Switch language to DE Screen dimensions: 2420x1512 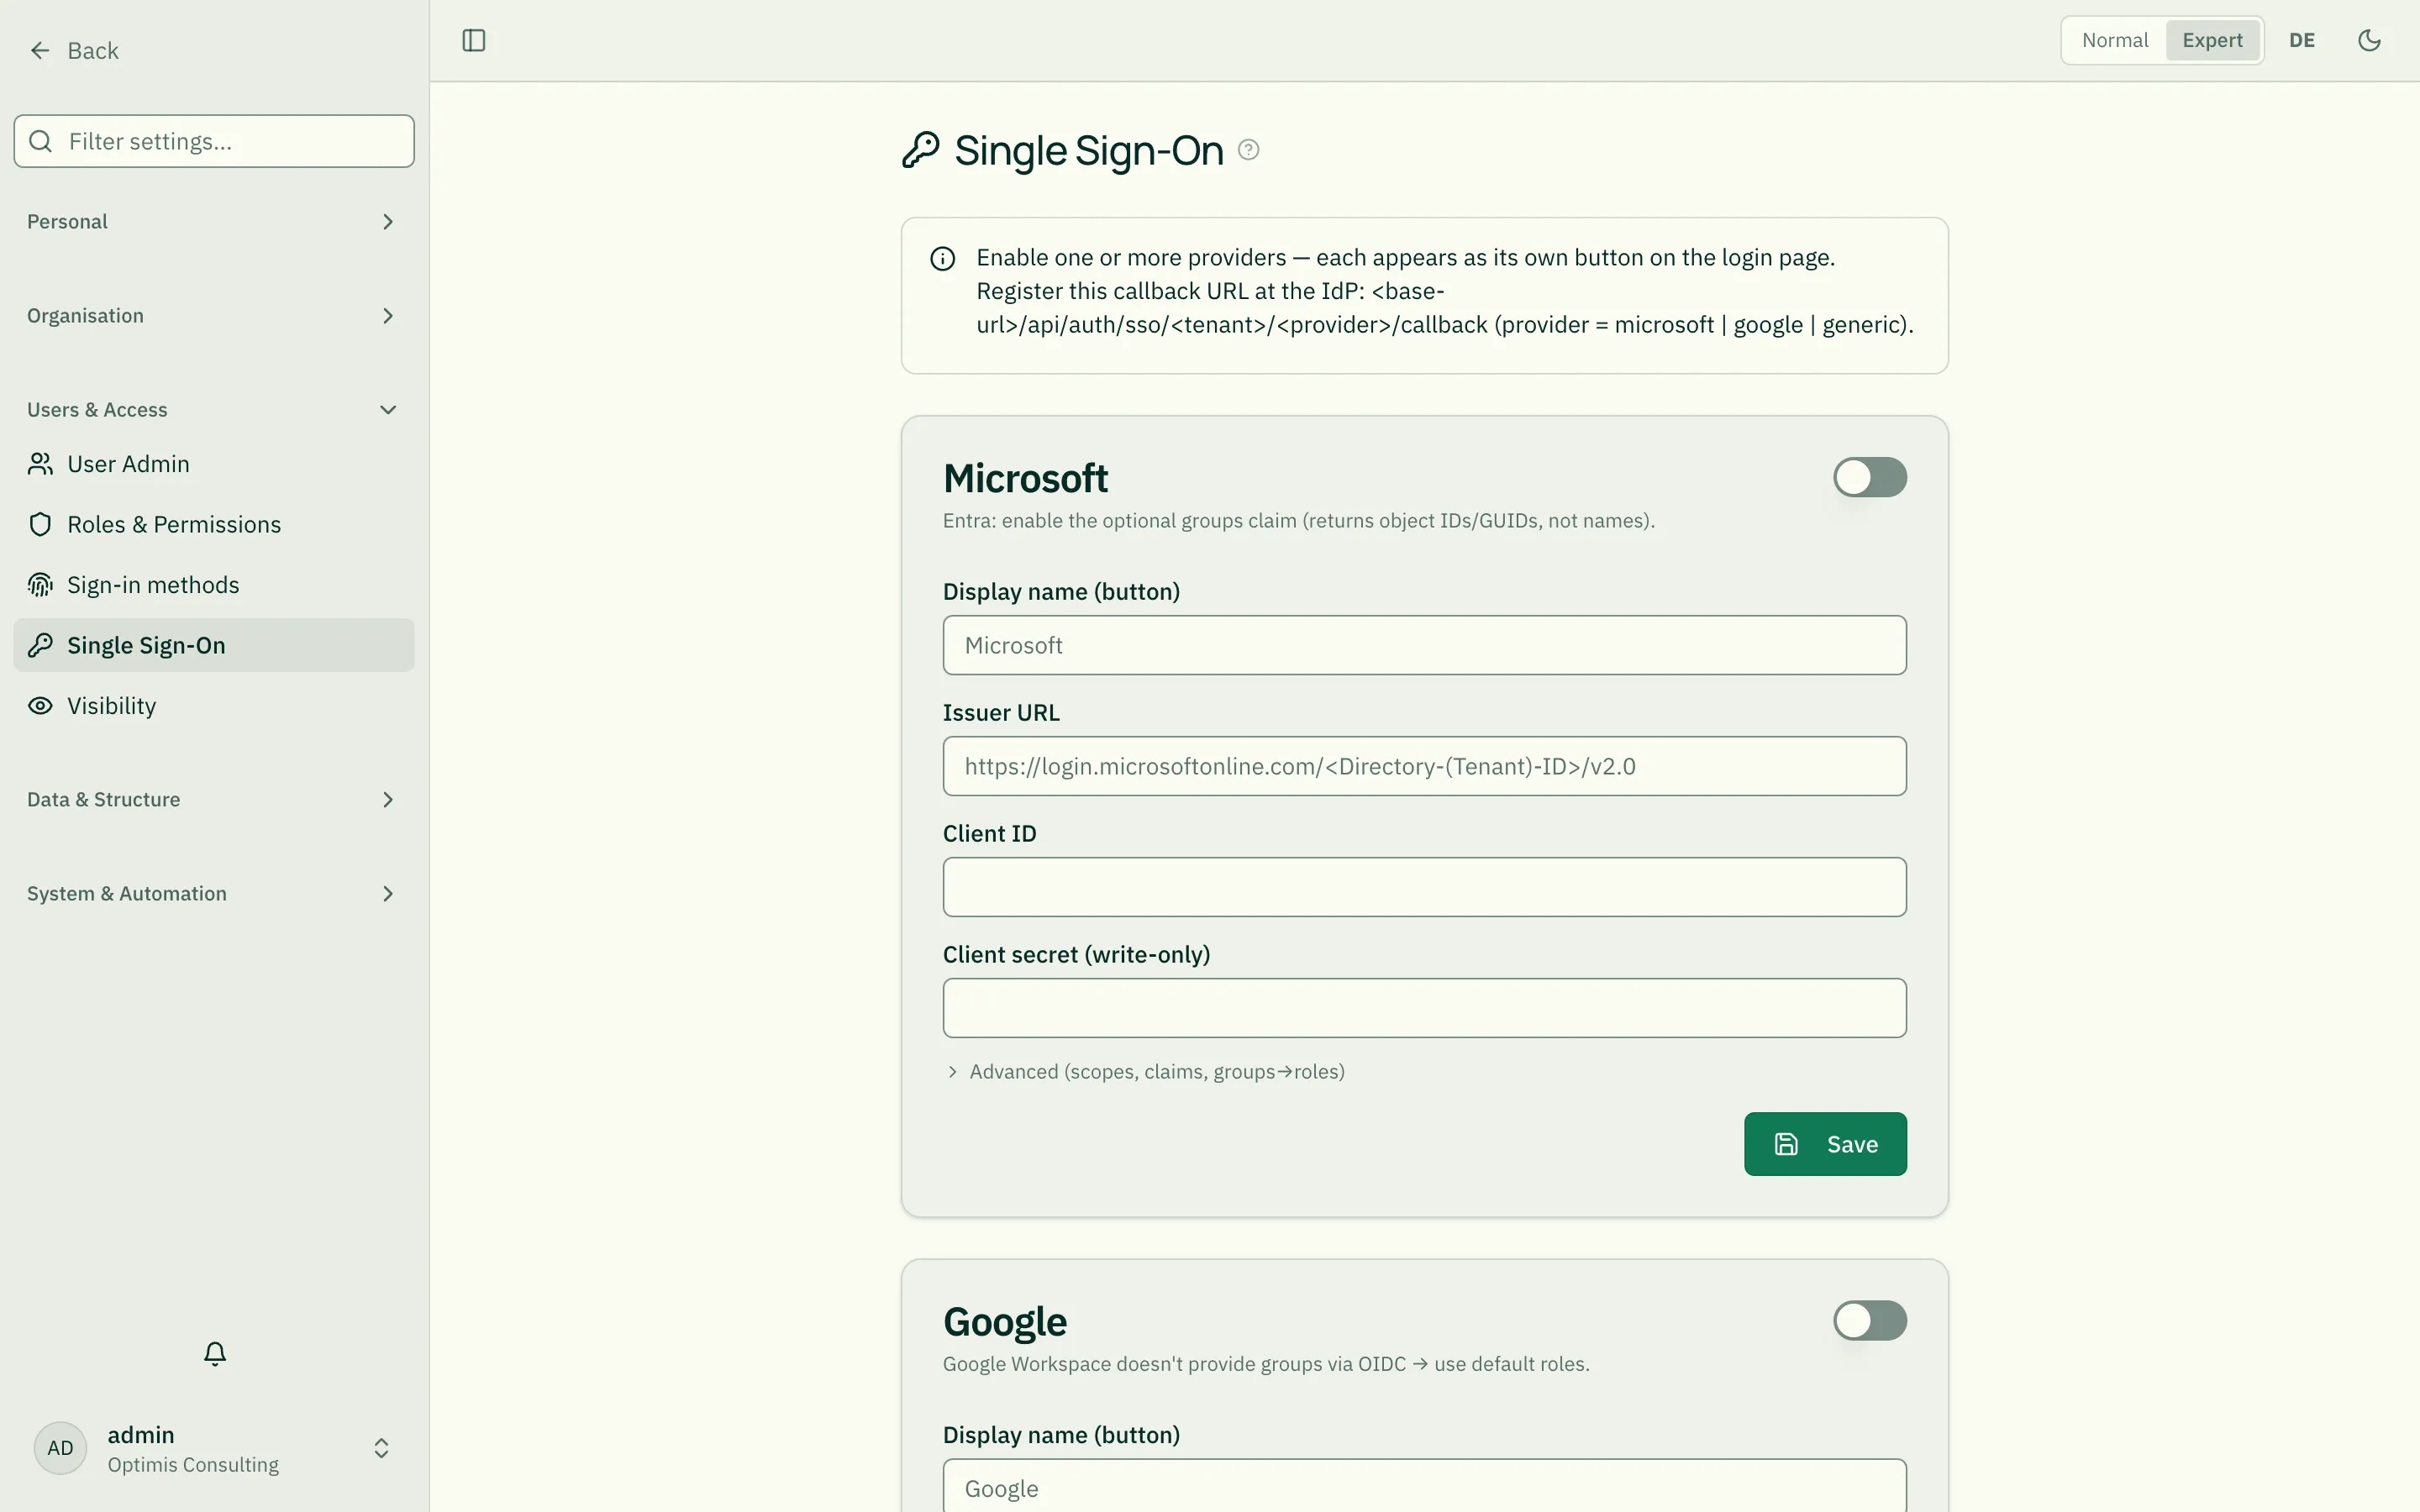(2302, 40)
